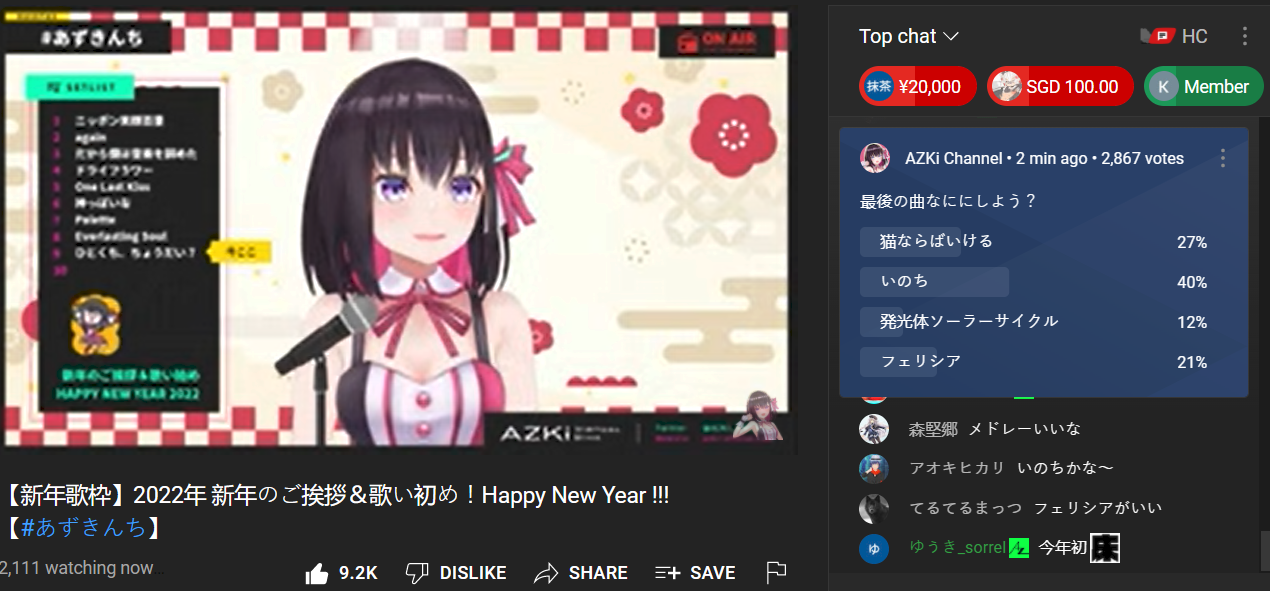Open the ¥20,000 super chat chip
The image size is (1270, 591).
[917, 86]
